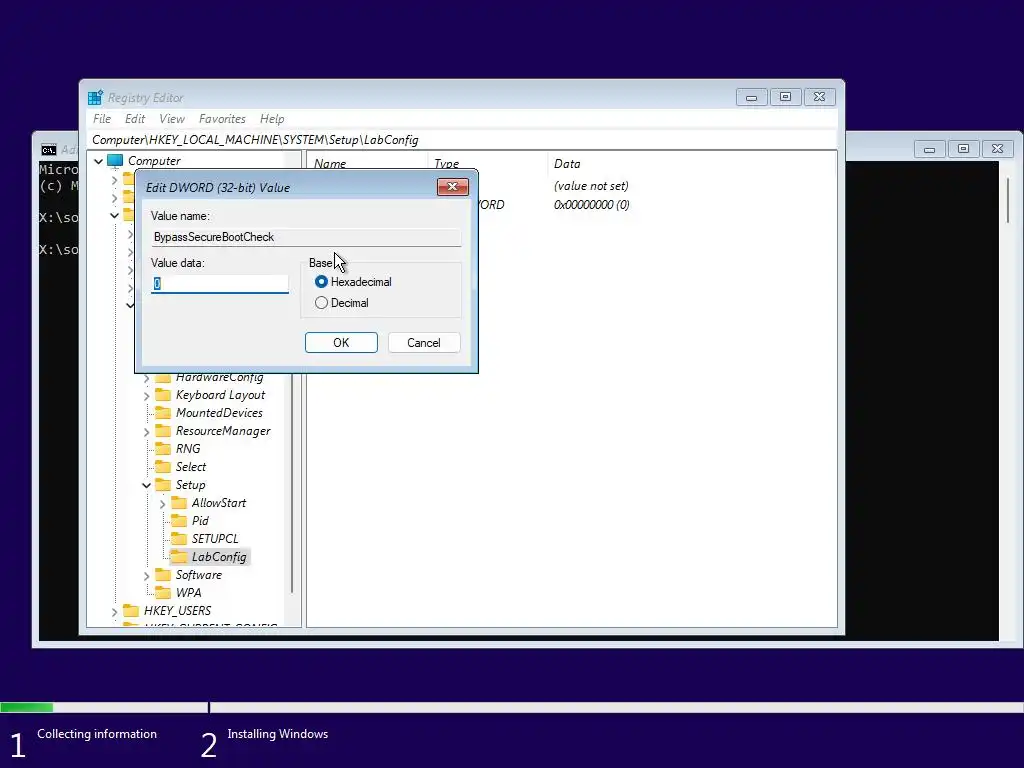
Task: Click the HardwareConfig folder icon
Action: coord(163,378)
